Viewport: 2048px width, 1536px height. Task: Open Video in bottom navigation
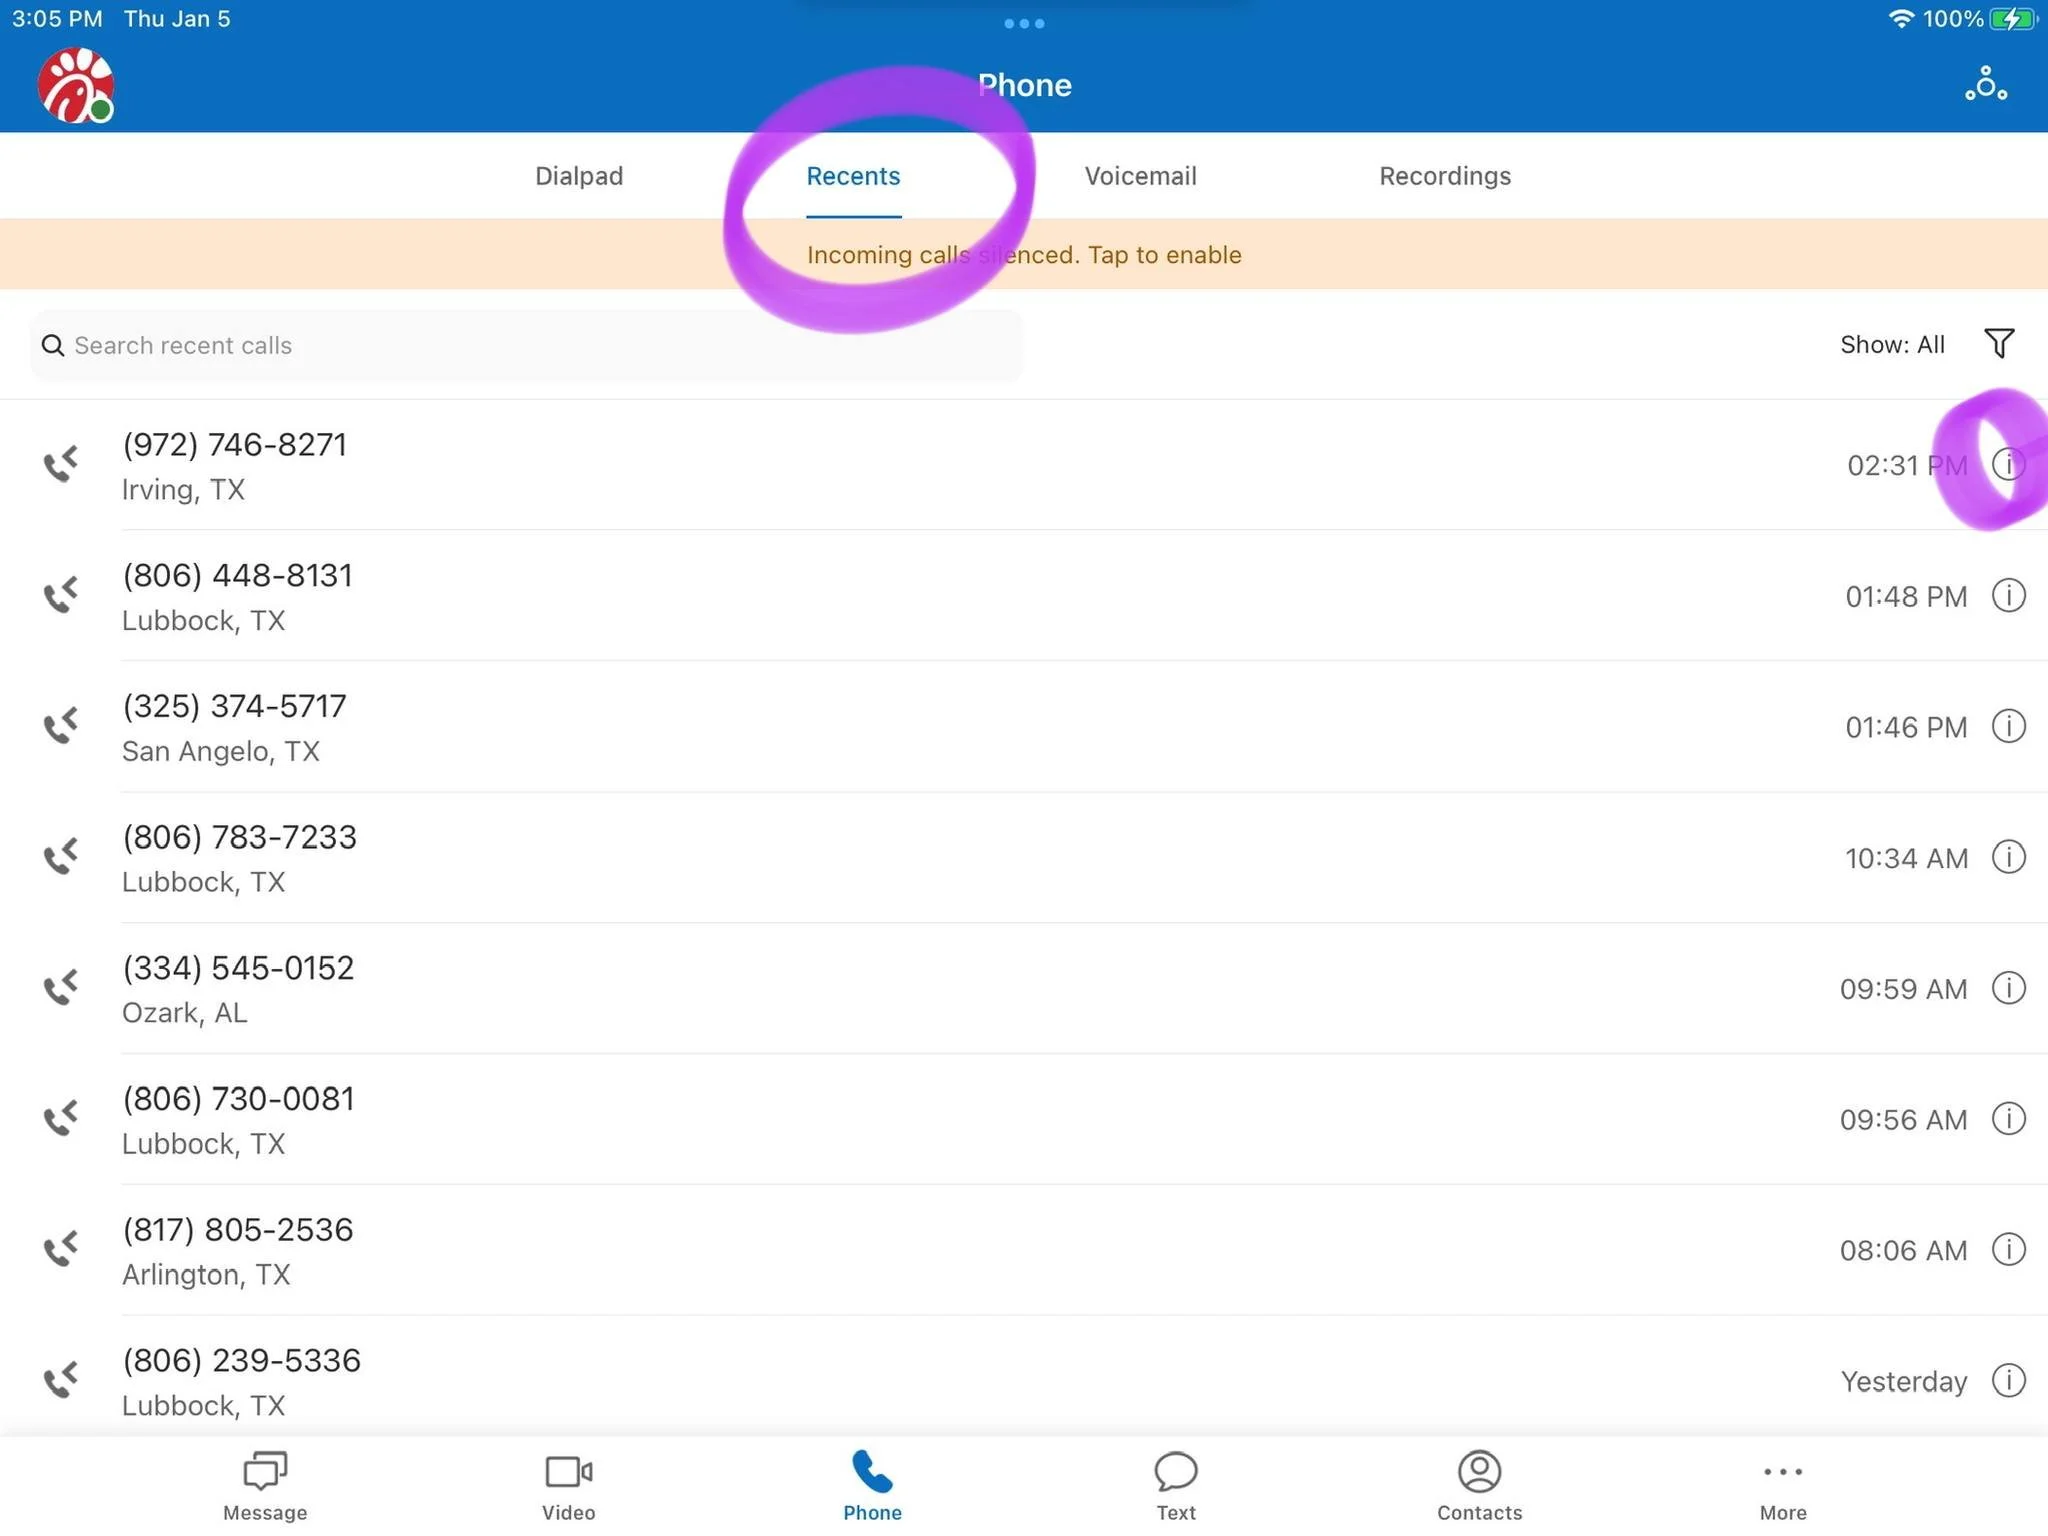[568, 1486]
